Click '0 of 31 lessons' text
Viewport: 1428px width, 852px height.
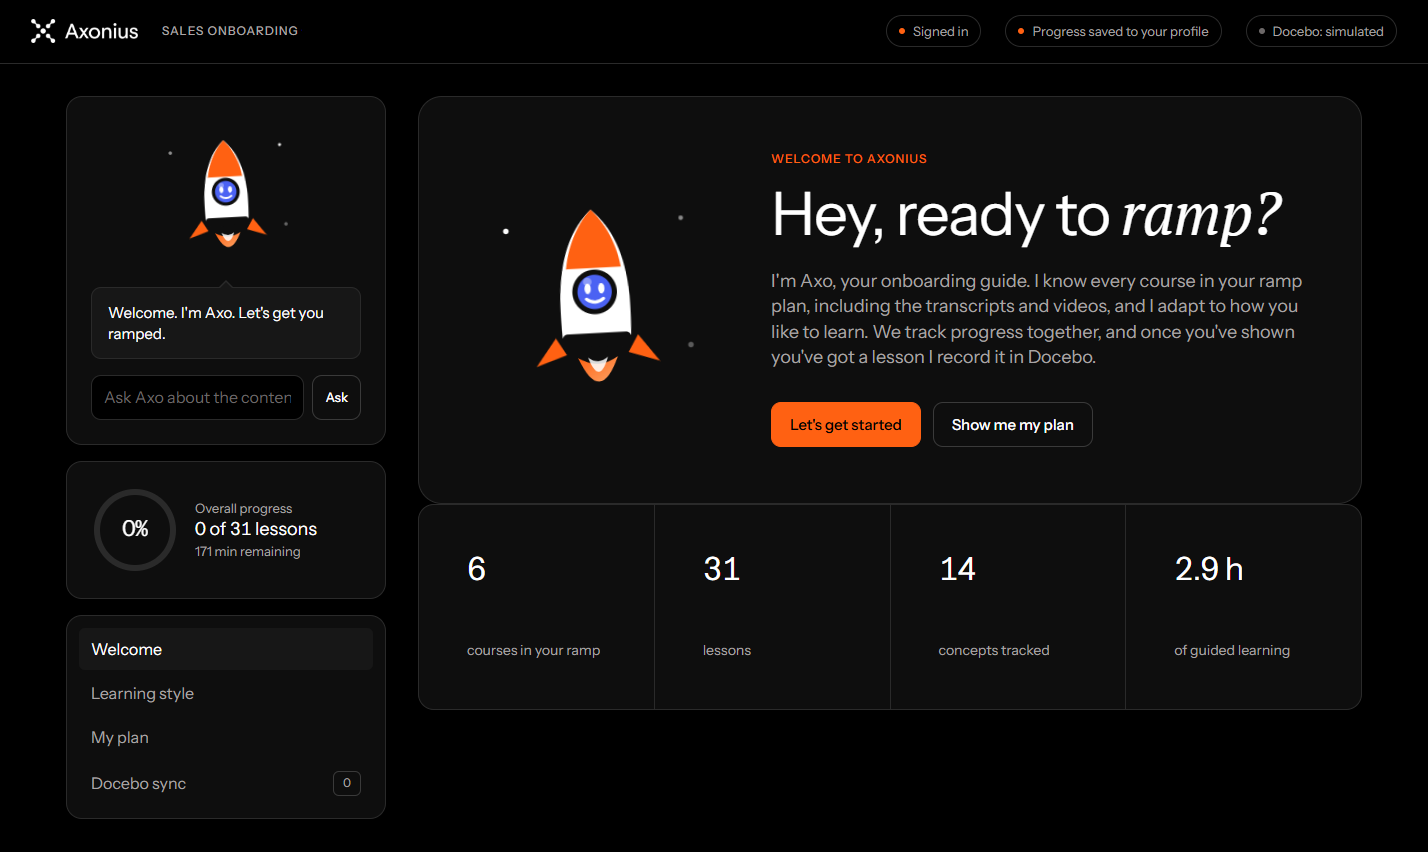pyautogui.click(x=256, y=529)
